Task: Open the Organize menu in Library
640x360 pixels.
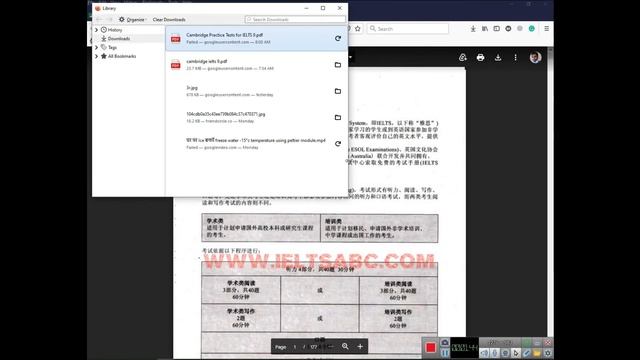Action: [133, 20]
